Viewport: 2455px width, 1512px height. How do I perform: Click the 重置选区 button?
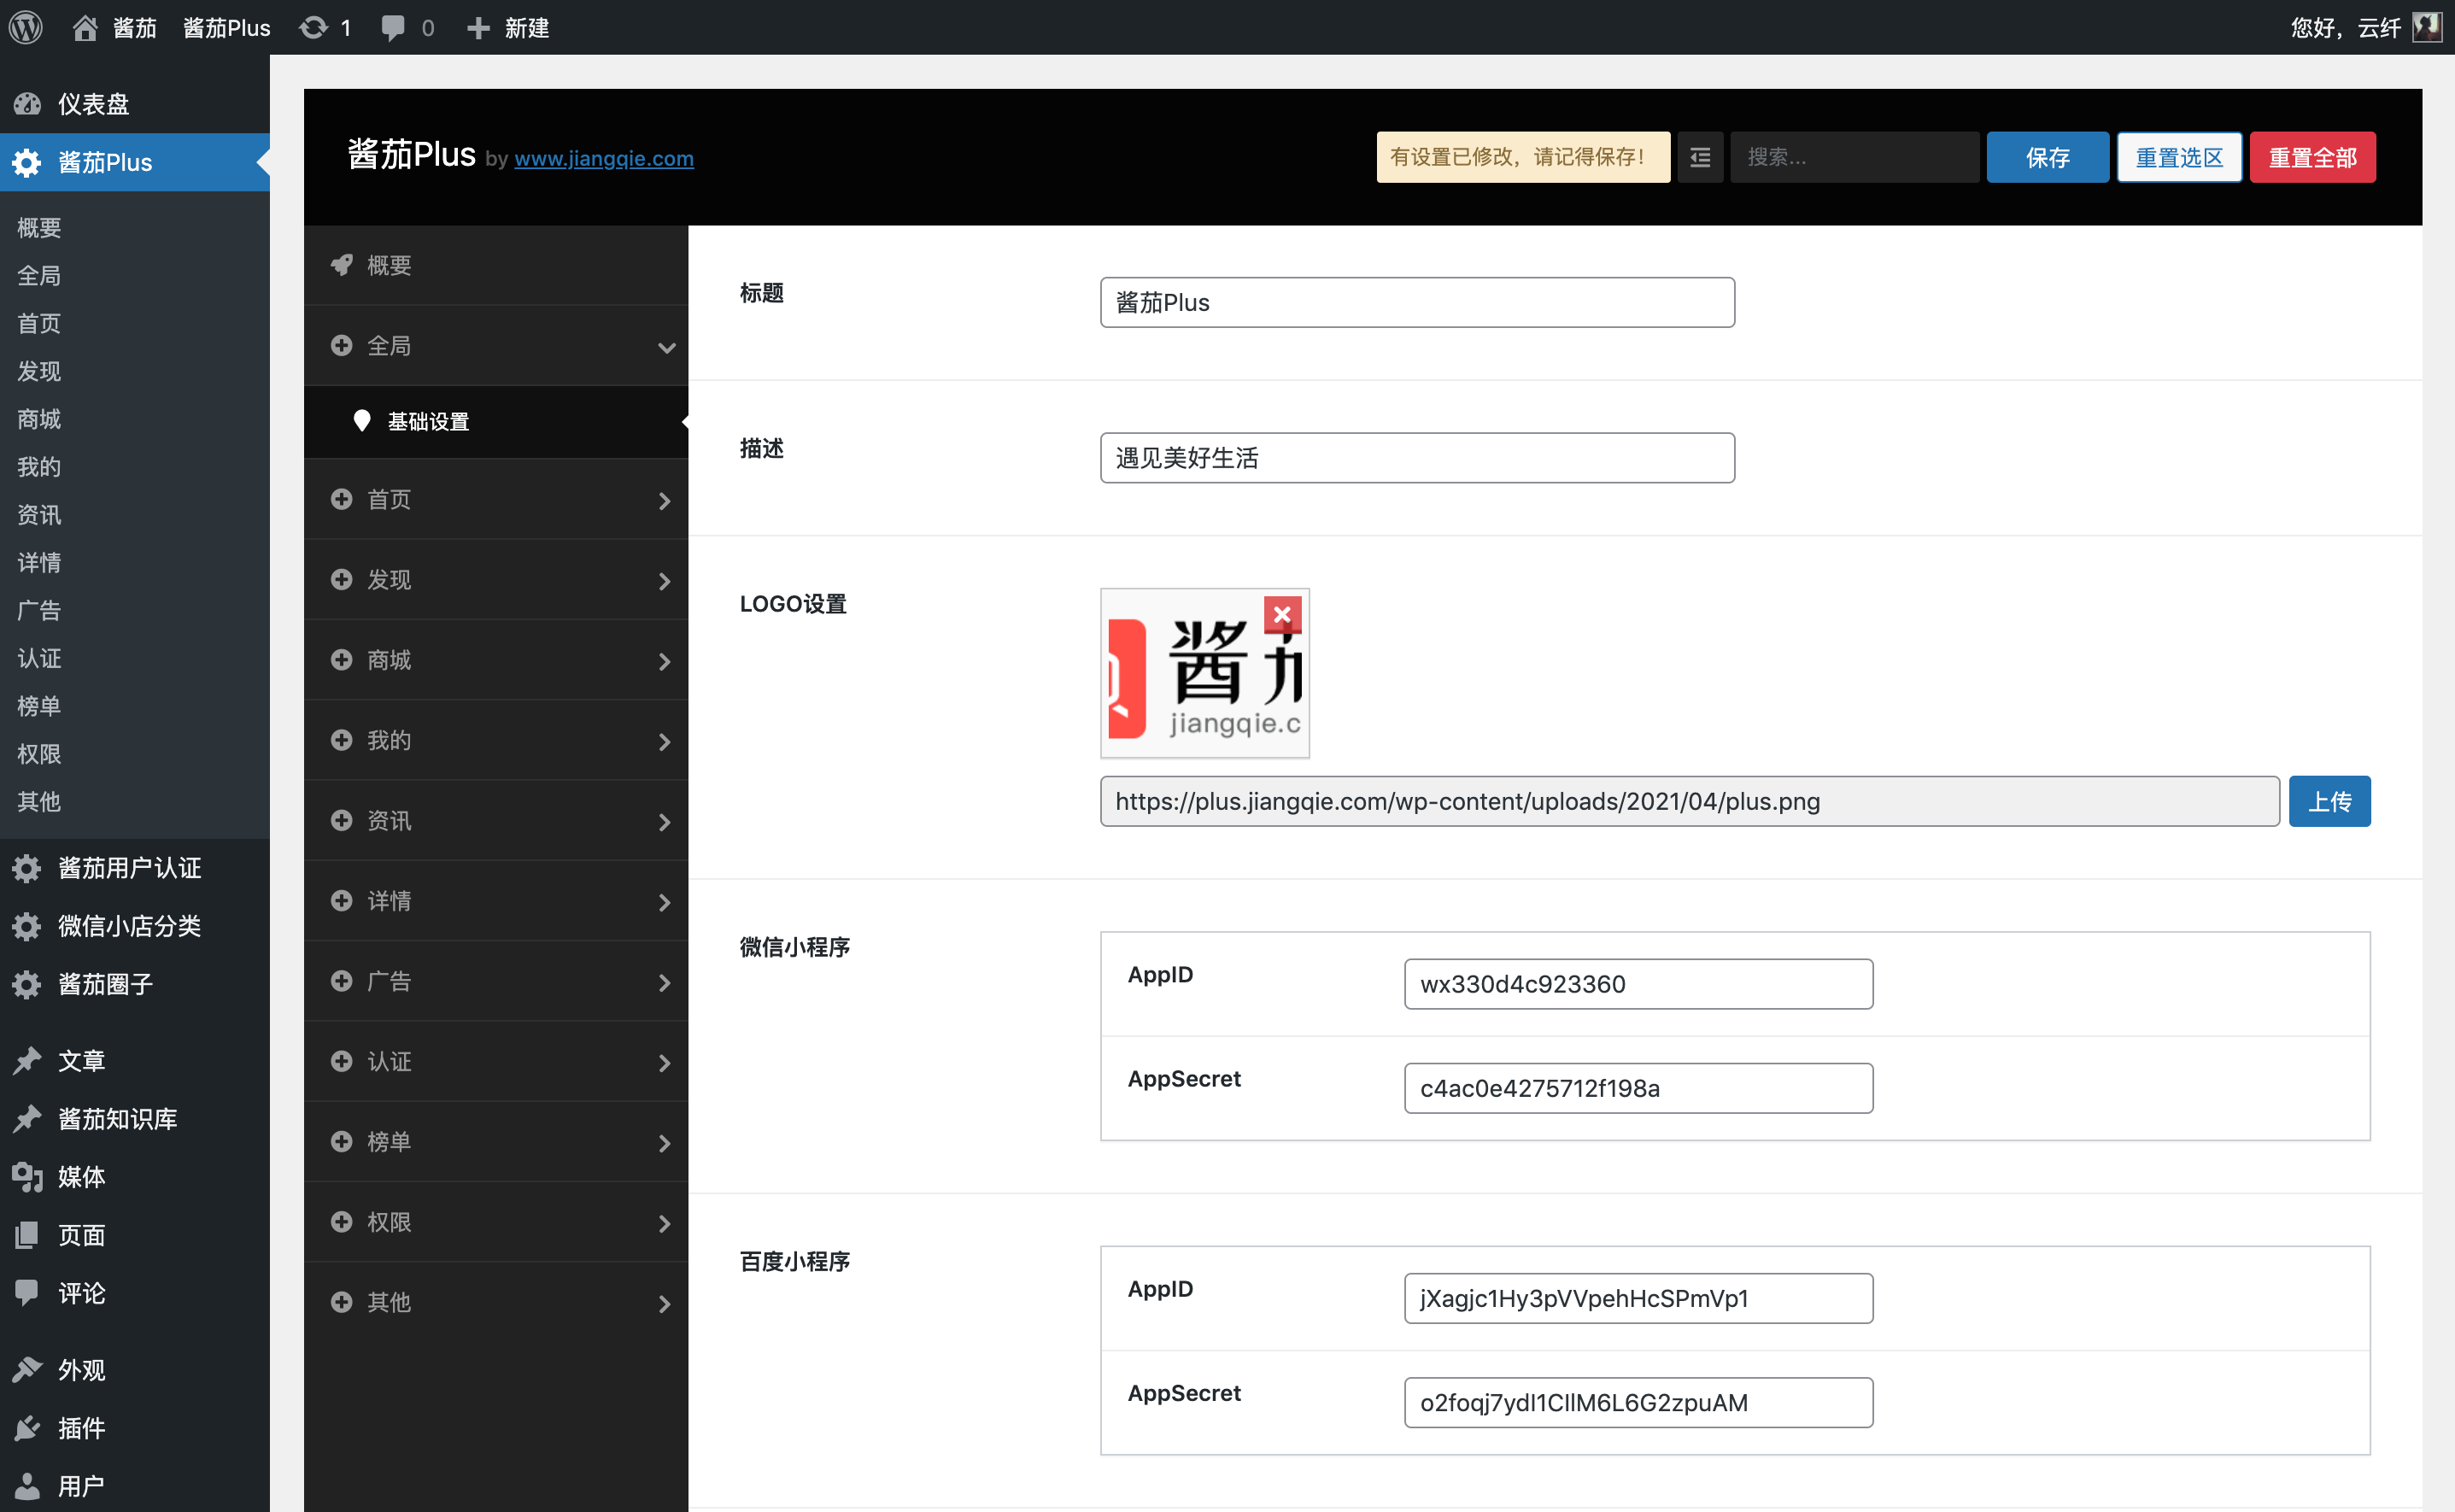(2179, 157)
